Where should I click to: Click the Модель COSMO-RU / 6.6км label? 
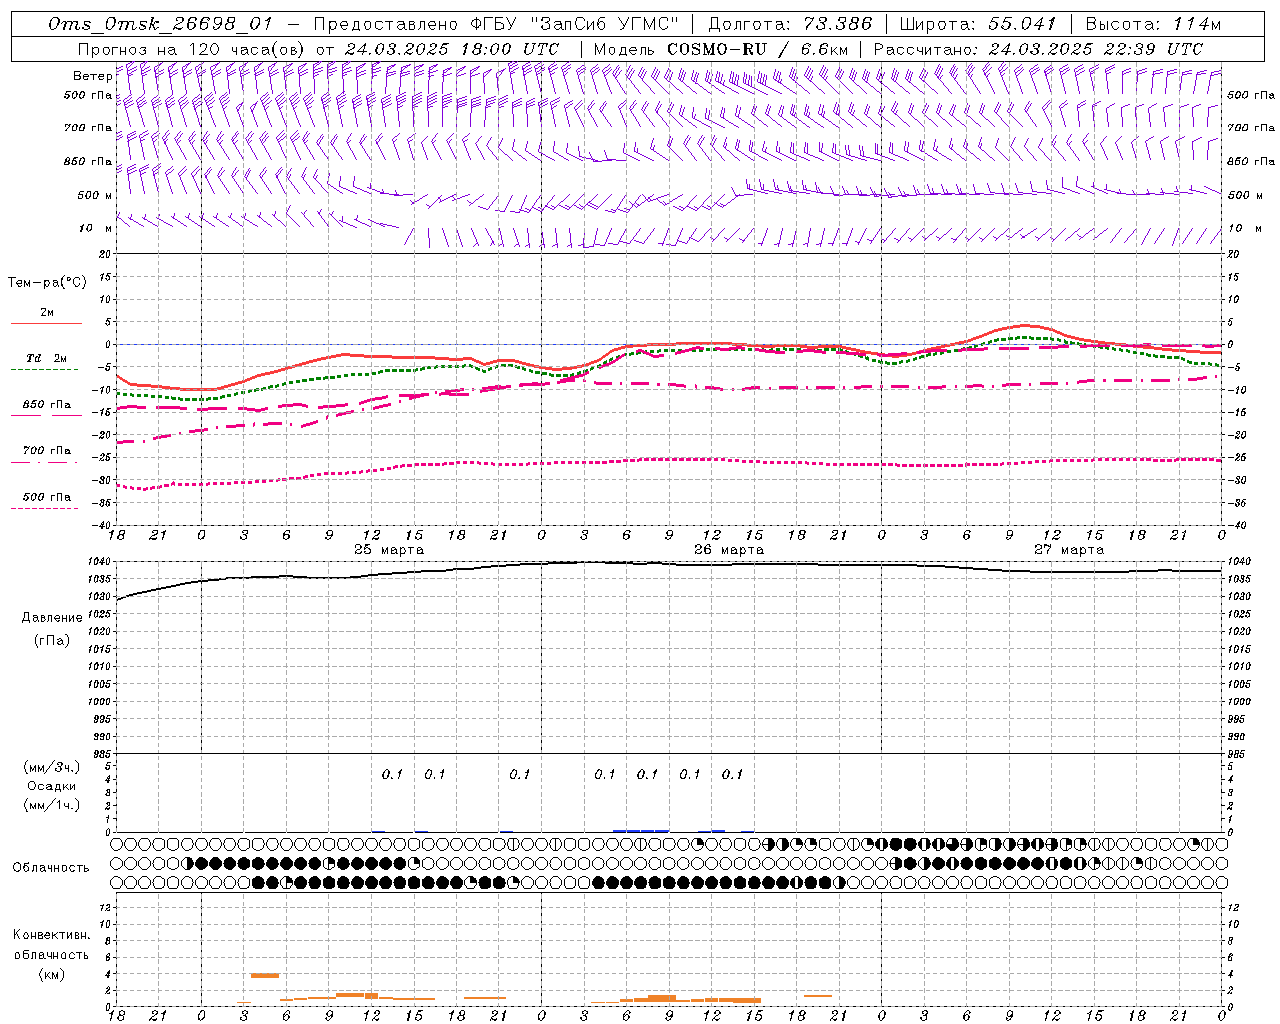721,49
